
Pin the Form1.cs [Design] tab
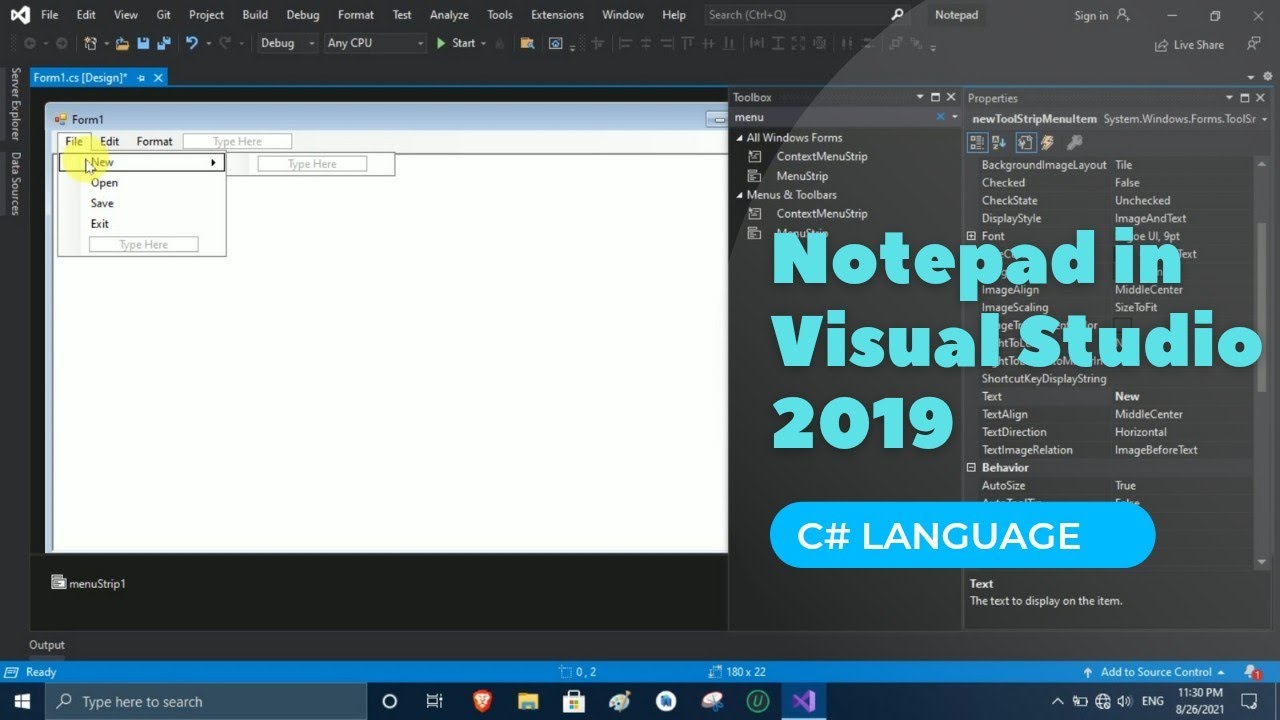(141, 77)
